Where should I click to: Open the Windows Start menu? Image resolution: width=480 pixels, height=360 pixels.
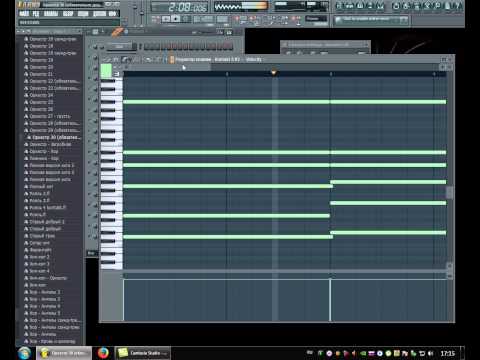click(x=24, y=353)
